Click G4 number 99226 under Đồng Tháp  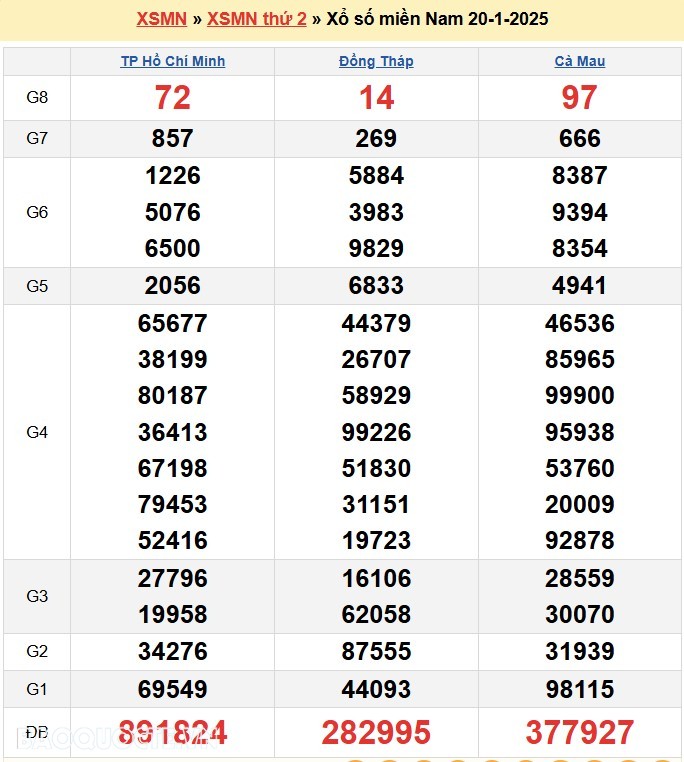pyautogui.click(x=376, y=432)
